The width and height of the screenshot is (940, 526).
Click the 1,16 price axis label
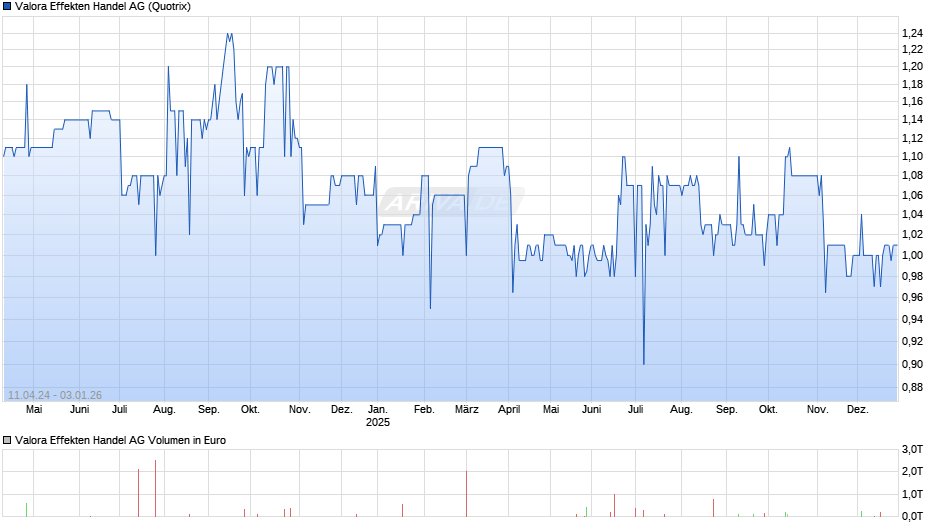click(912, 101)
